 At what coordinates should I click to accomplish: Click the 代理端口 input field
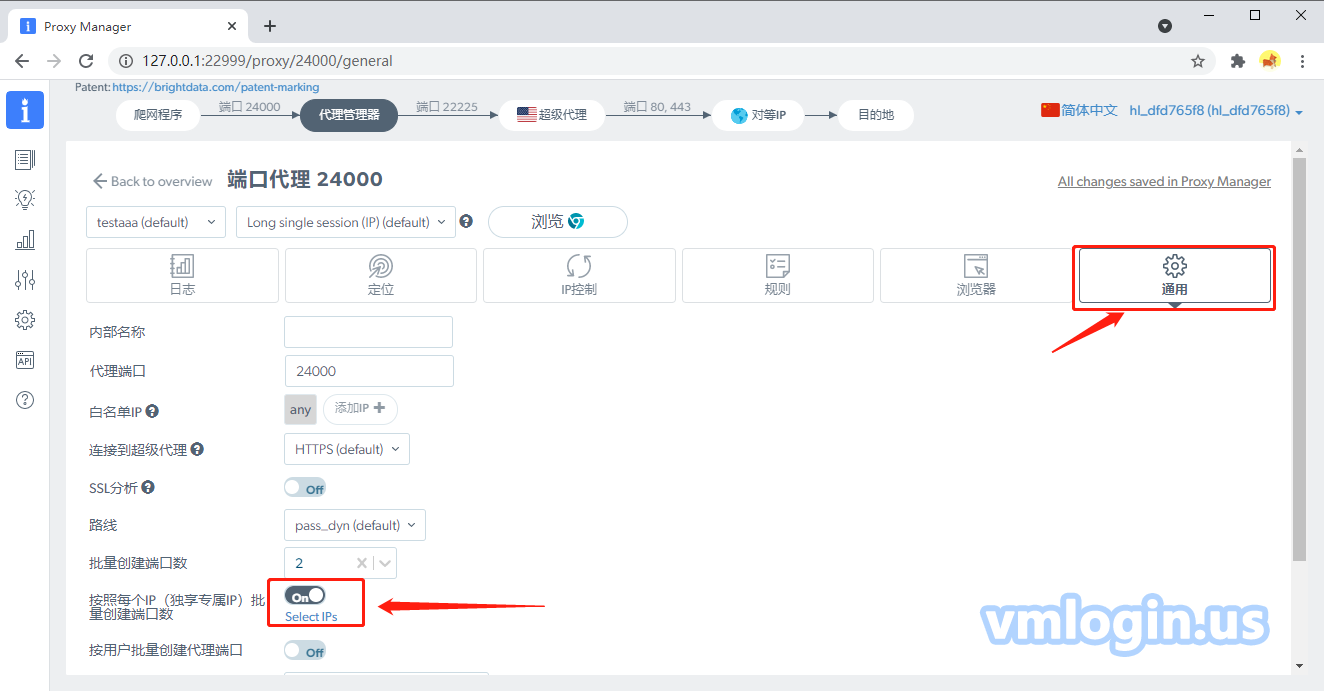point(368,371)
